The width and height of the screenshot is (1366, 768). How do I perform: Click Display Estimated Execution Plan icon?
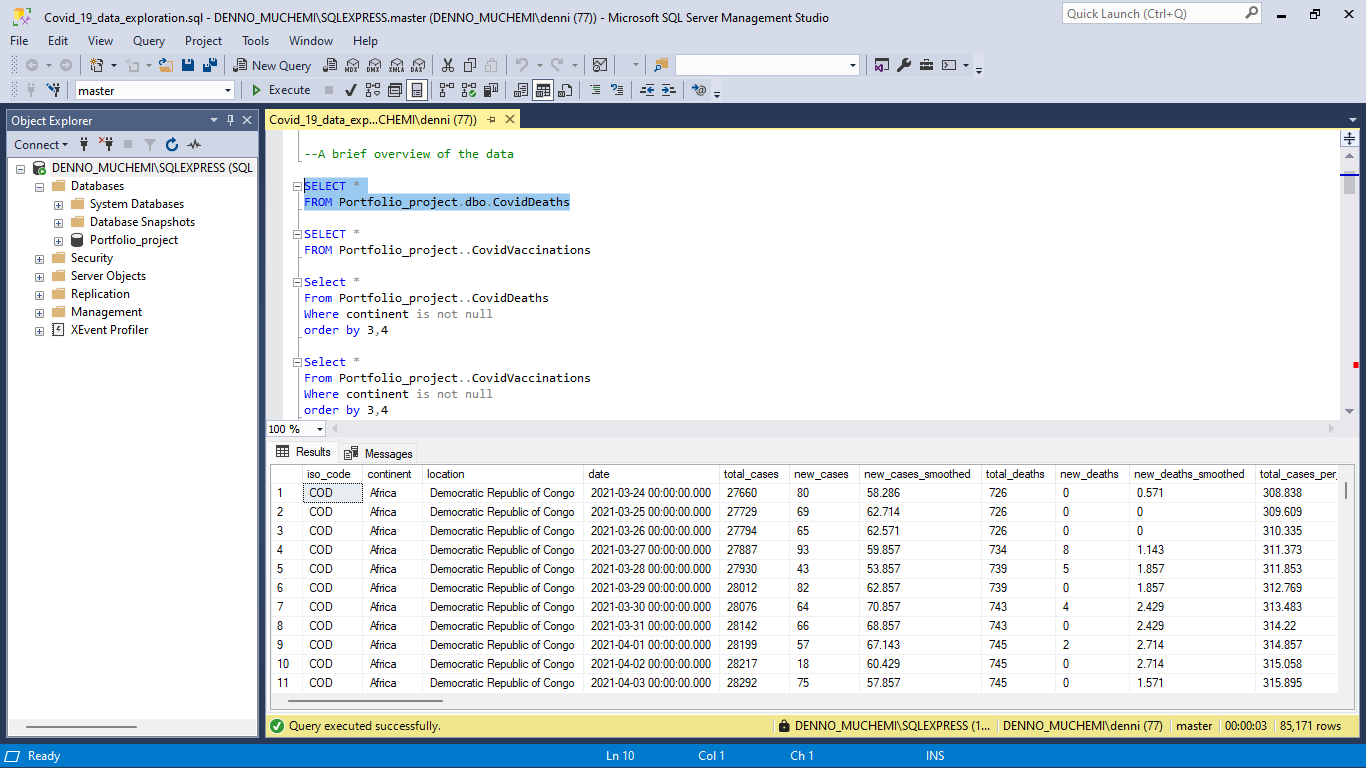[373, 90]
